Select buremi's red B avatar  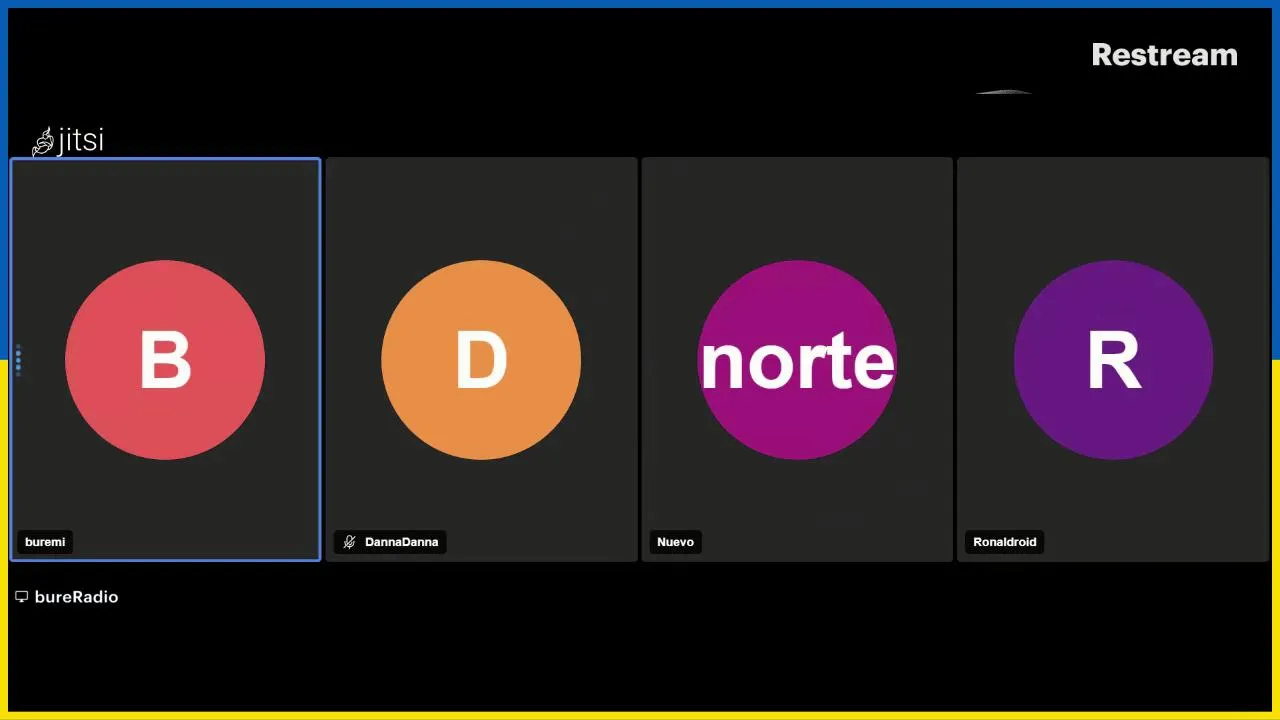165,360
